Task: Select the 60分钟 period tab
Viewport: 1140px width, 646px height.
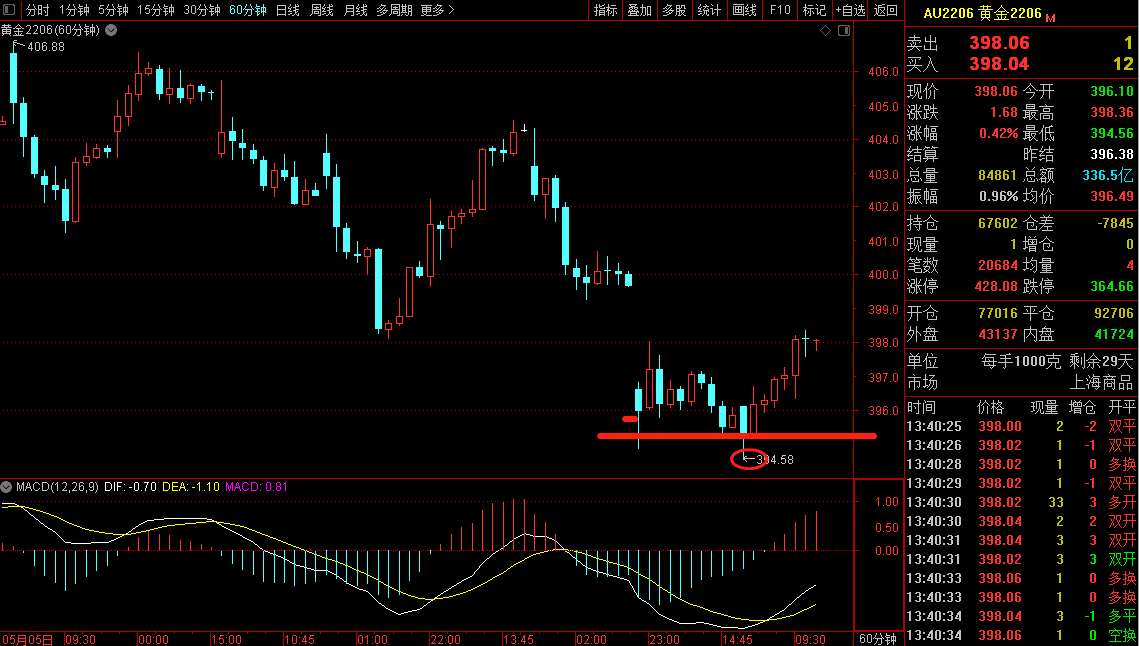Action: click(247, 10)
